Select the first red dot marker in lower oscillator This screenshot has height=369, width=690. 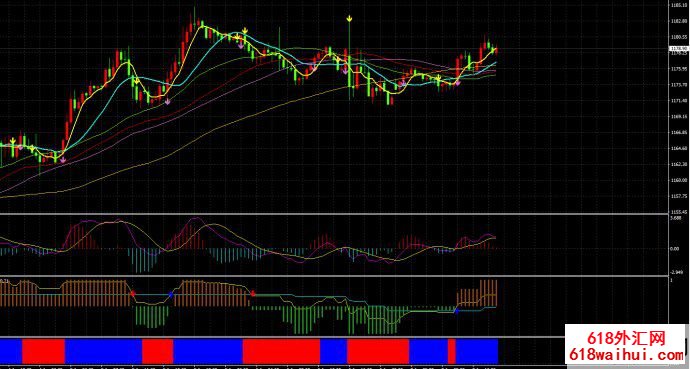point(132,292)
